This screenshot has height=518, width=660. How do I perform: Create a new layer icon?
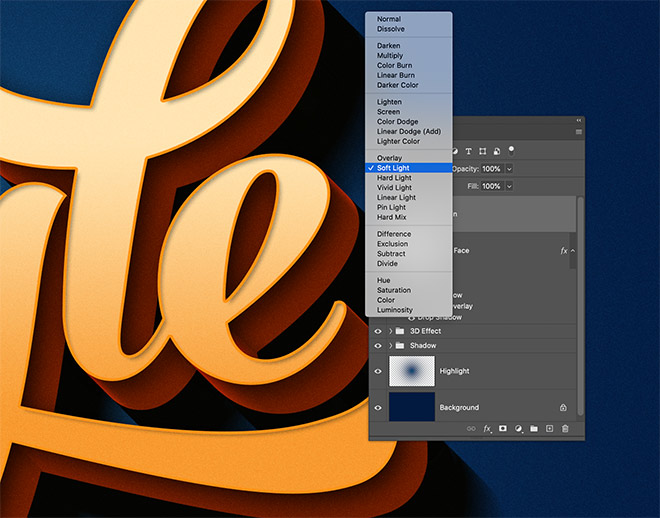coord(549,429)
